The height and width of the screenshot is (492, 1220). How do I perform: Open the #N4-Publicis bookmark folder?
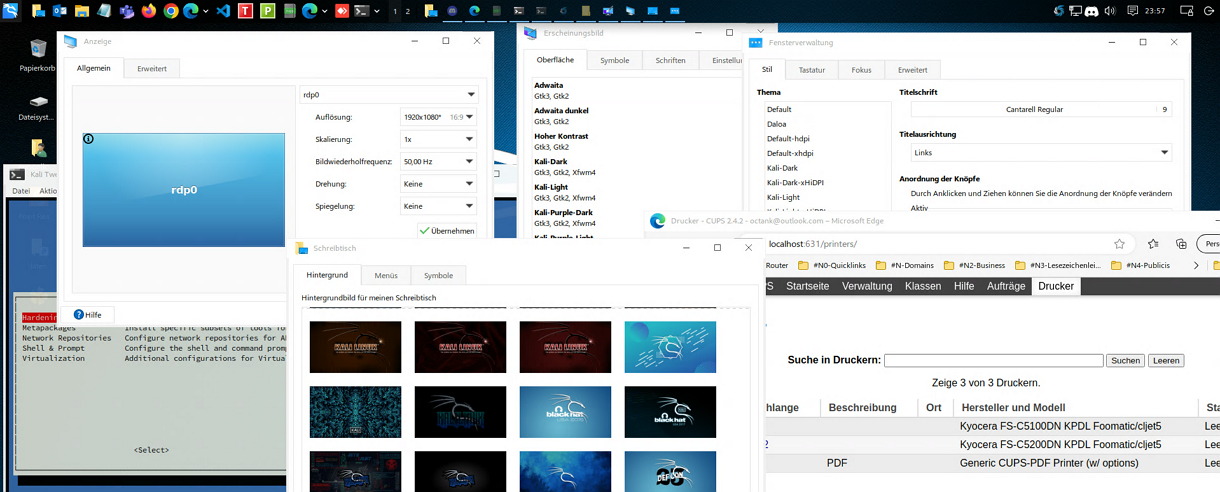click(1140, 265)
